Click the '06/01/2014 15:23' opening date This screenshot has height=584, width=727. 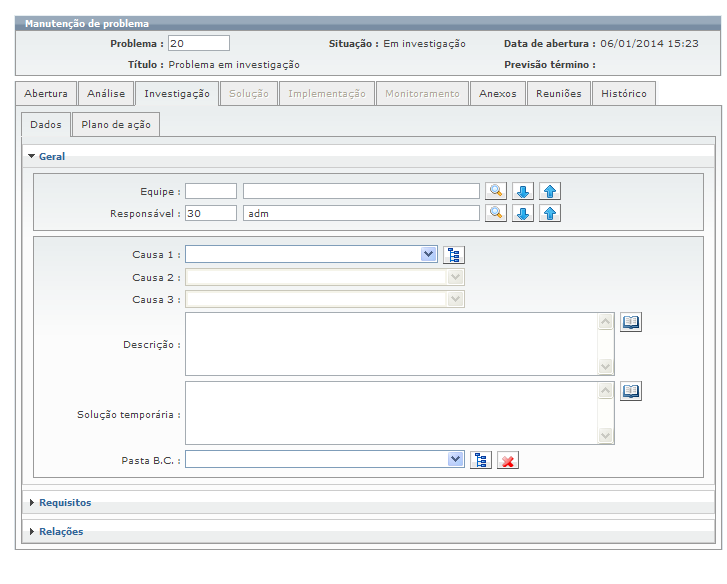pyautogui.click(x=649, y=44)
